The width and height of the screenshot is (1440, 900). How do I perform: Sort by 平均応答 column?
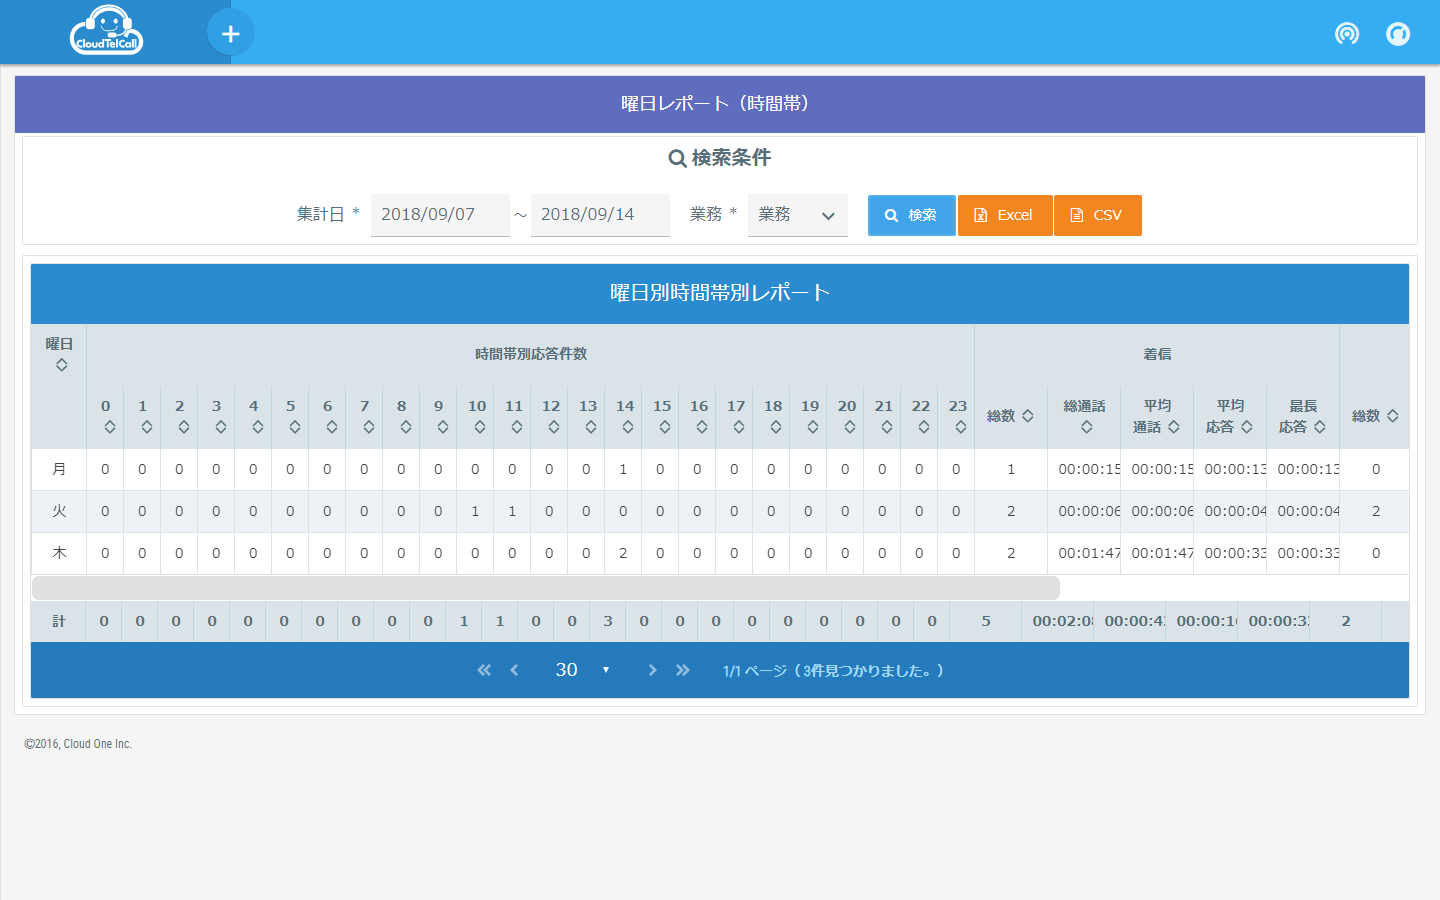tap(1247, 427)
